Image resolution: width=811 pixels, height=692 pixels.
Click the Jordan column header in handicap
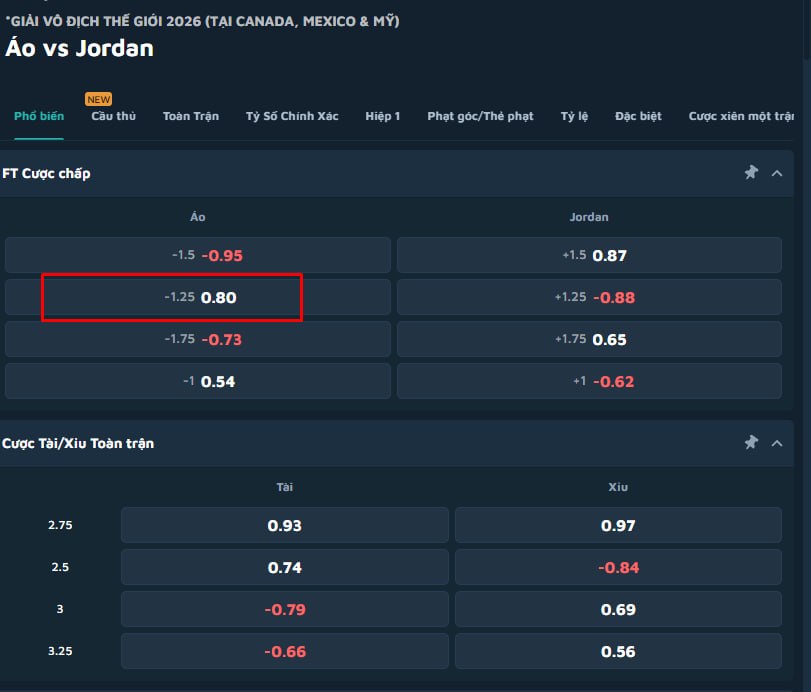[x=589, y=217]
